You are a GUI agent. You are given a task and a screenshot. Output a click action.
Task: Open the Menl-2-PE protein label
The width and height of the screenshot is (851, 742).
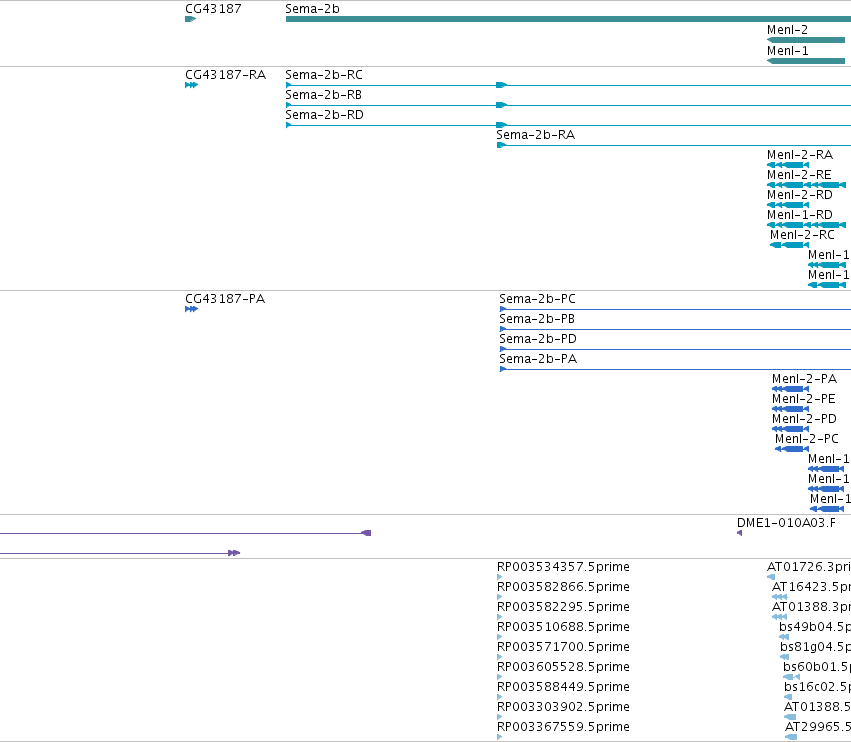[804, 399]
